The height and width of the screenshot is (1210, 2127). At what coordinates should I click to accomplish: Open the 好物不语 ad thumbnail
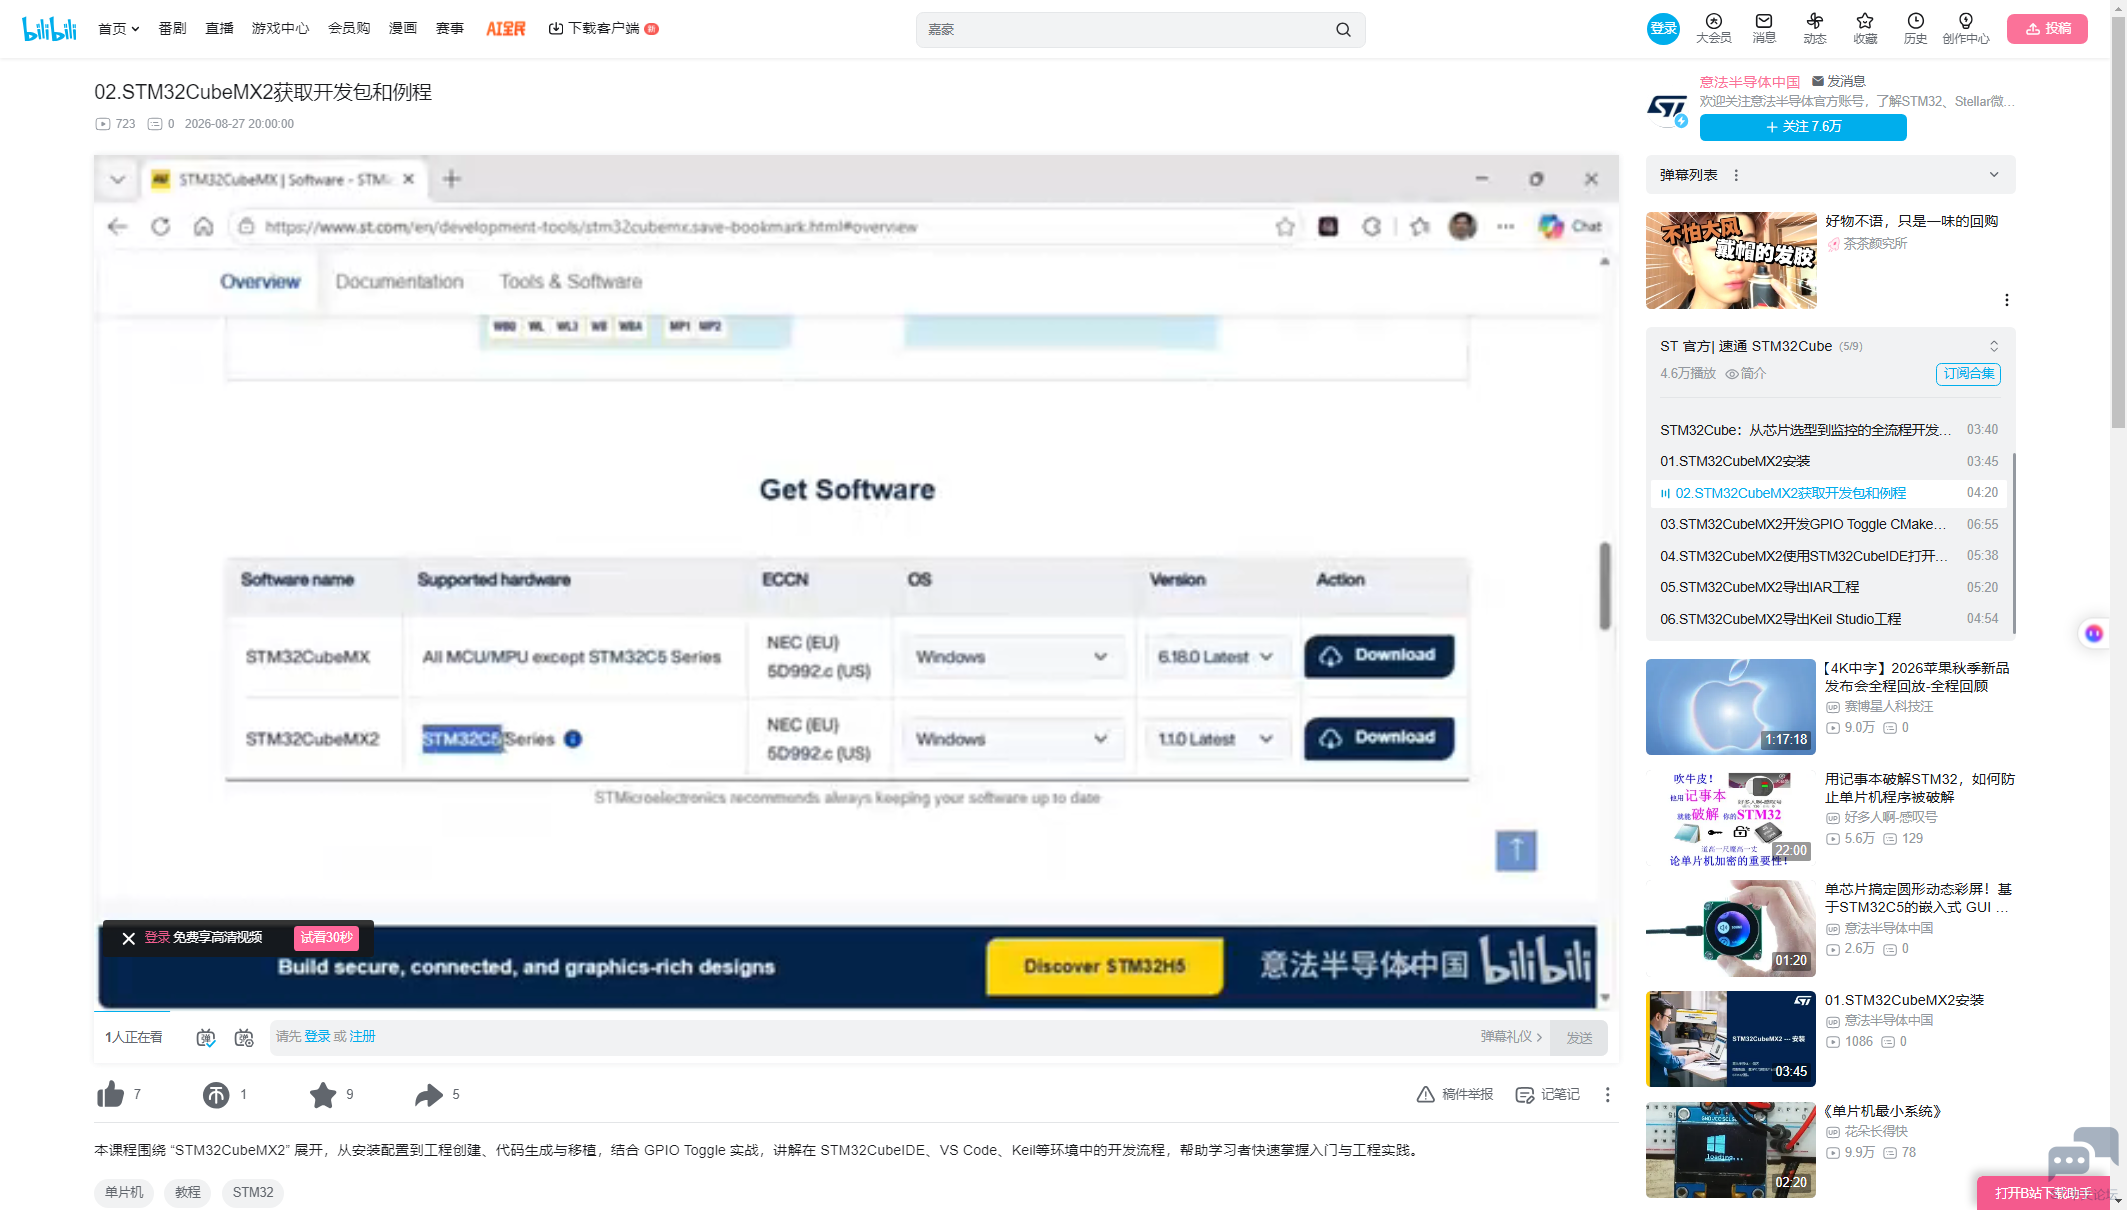pos(1731,260)
